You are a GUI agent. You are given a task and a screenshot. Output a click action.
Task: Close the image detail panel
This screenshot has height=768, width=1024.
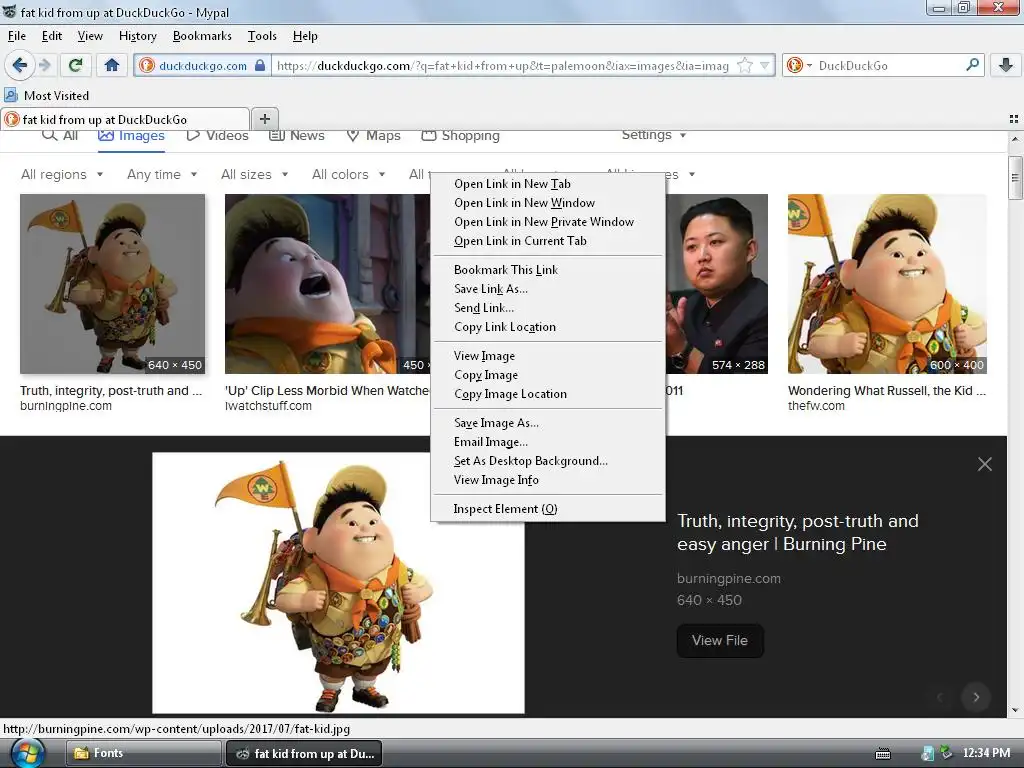click(x=985, y=464)
